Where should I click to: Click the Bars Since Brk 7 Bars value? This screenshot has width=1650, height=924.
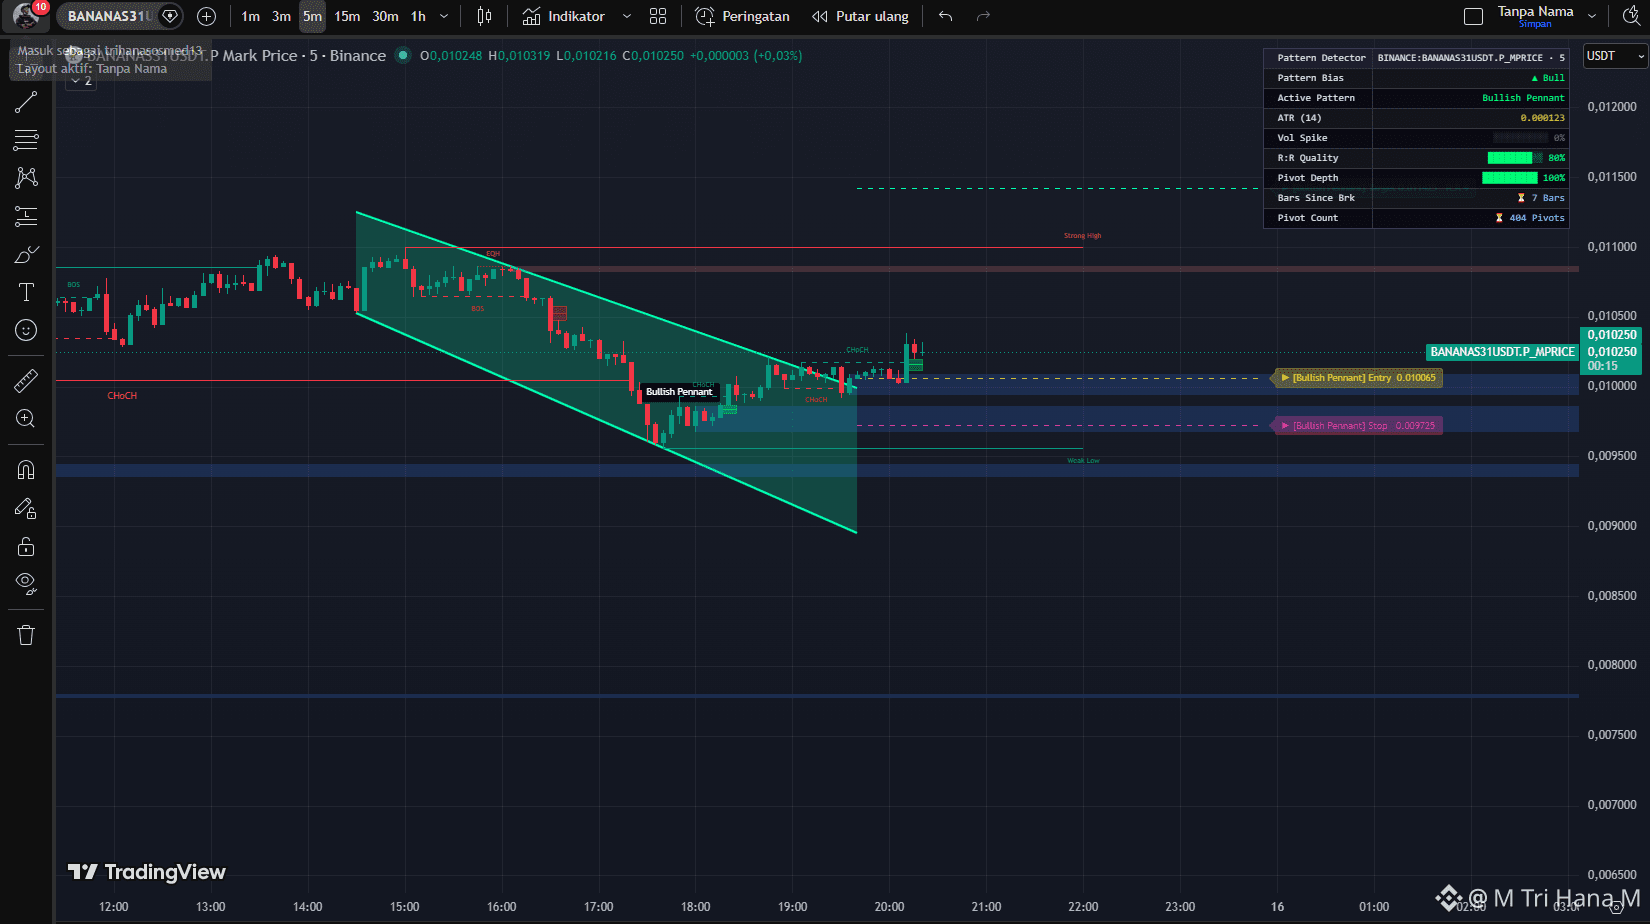[1541, 198]
